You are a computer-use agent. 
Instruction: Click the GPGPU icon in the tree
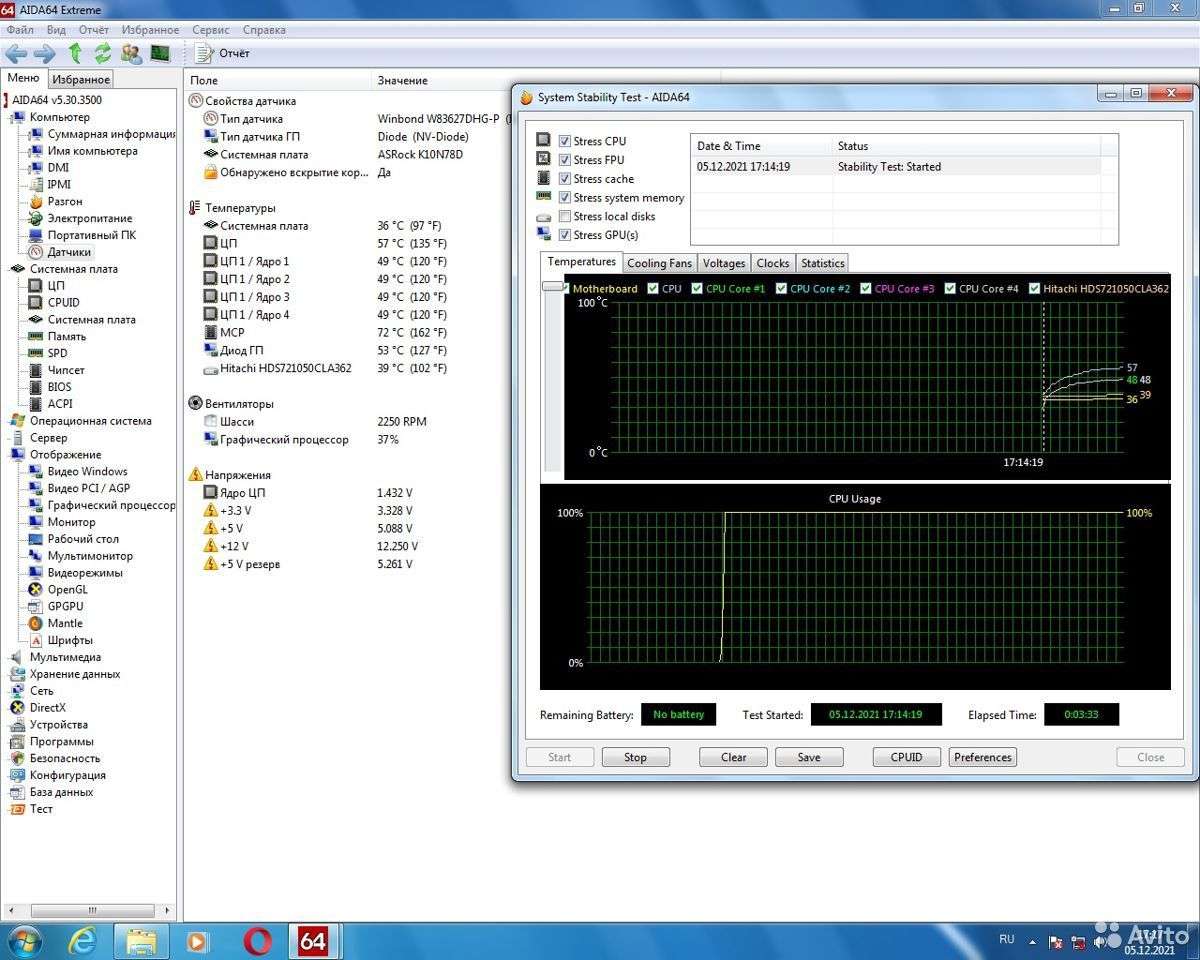coord(36,606)
